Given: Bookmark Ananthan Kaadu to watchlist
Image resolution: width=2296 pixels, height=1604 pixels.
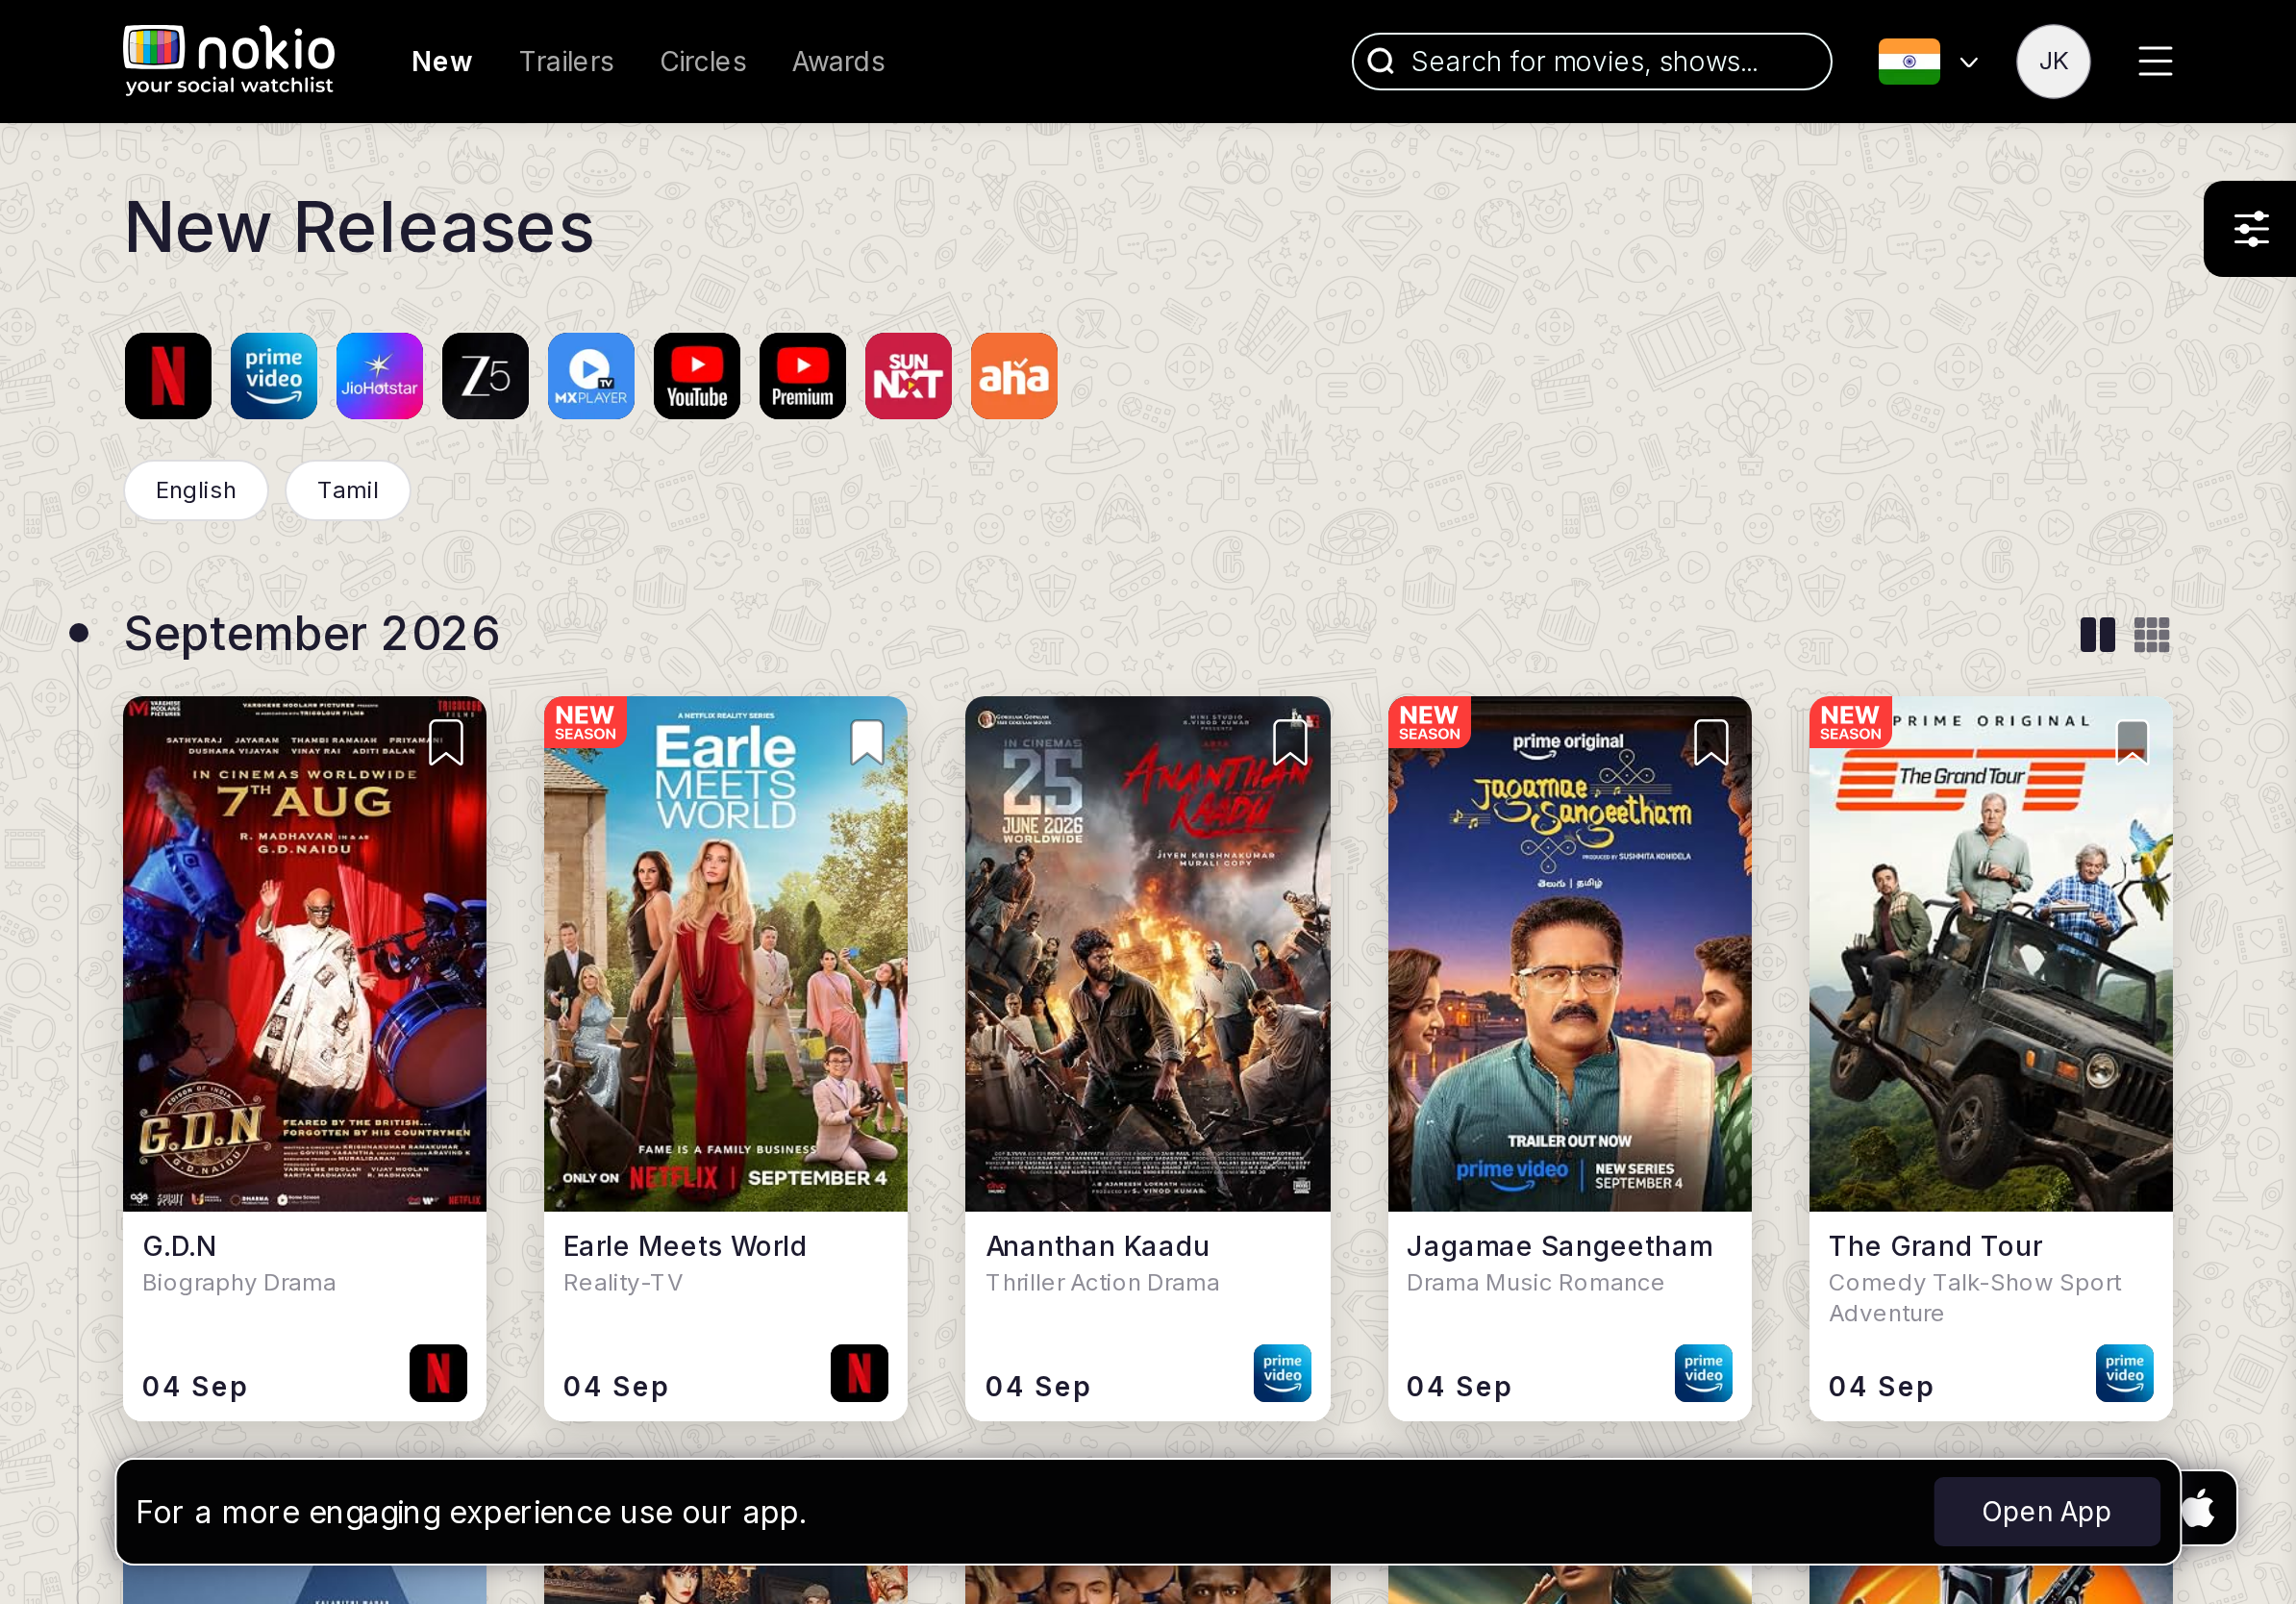Looking at the screenshot, I should [x=1290, y=743].
